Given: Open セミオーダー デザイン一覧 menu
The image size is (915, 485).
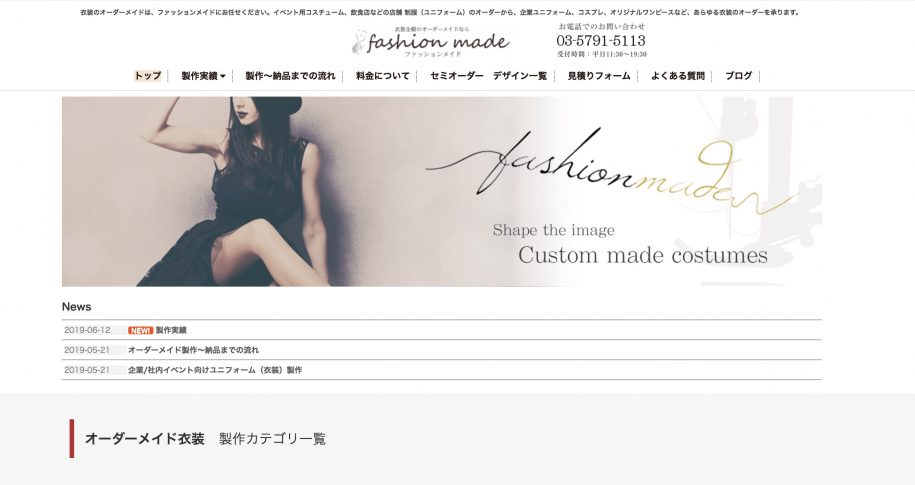Looking at the screenshot, I should tap(488, 76).
